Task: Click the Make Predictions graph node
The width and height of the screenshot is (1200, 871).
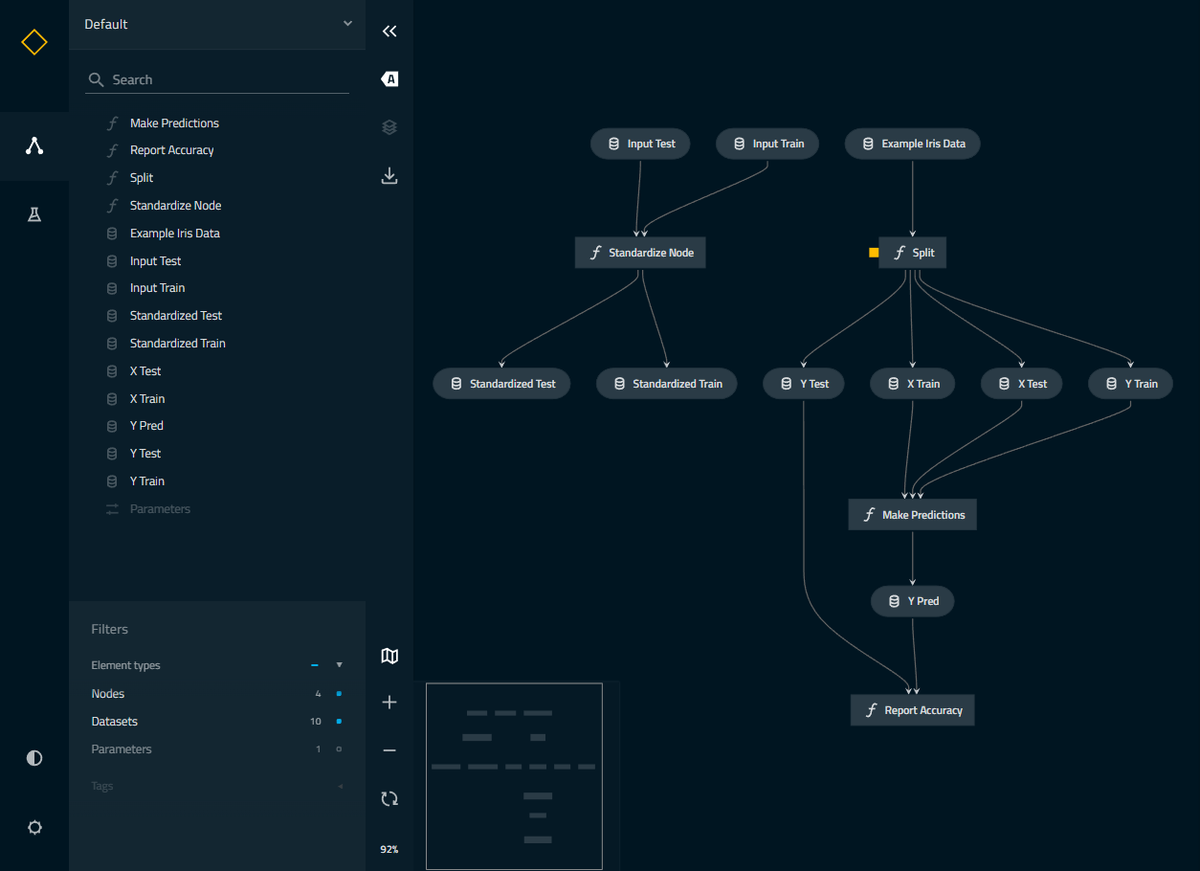Action: pyautogui.click(x=912, y=515)
